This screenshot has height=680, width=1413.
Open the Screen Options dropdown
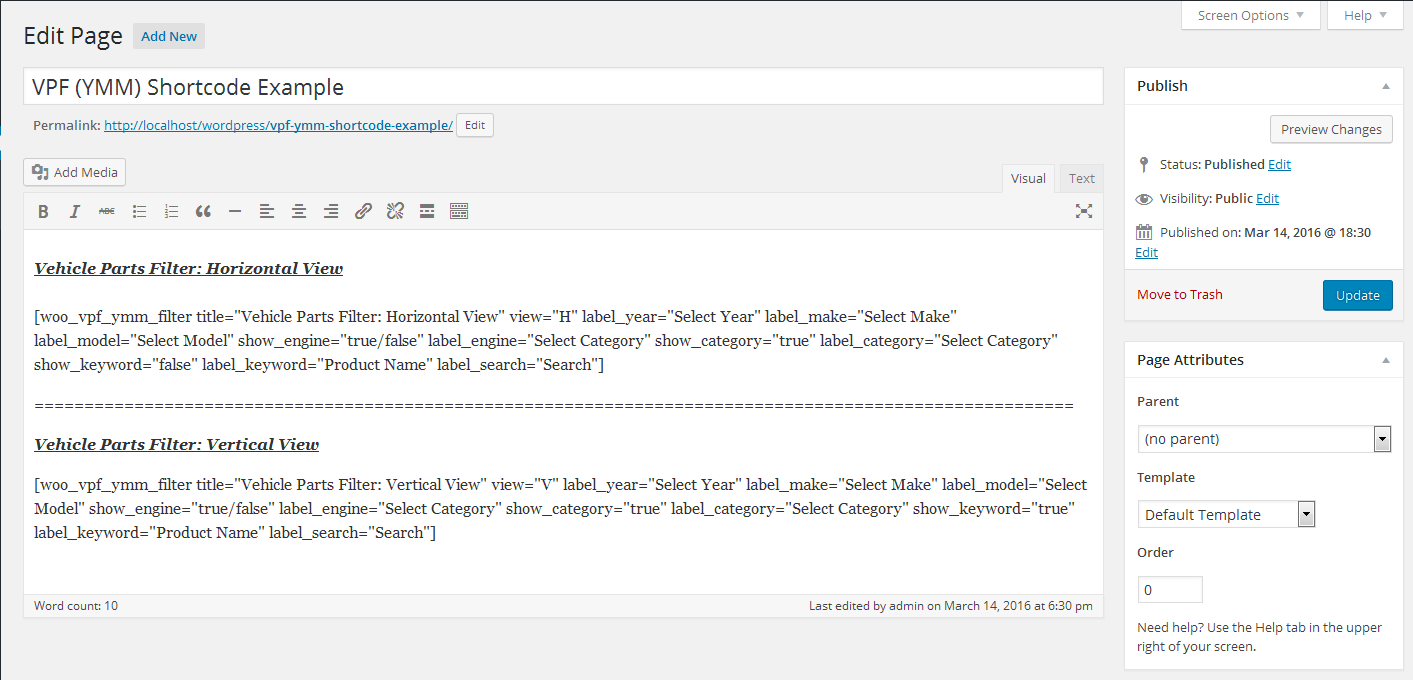pos(1249,15)
